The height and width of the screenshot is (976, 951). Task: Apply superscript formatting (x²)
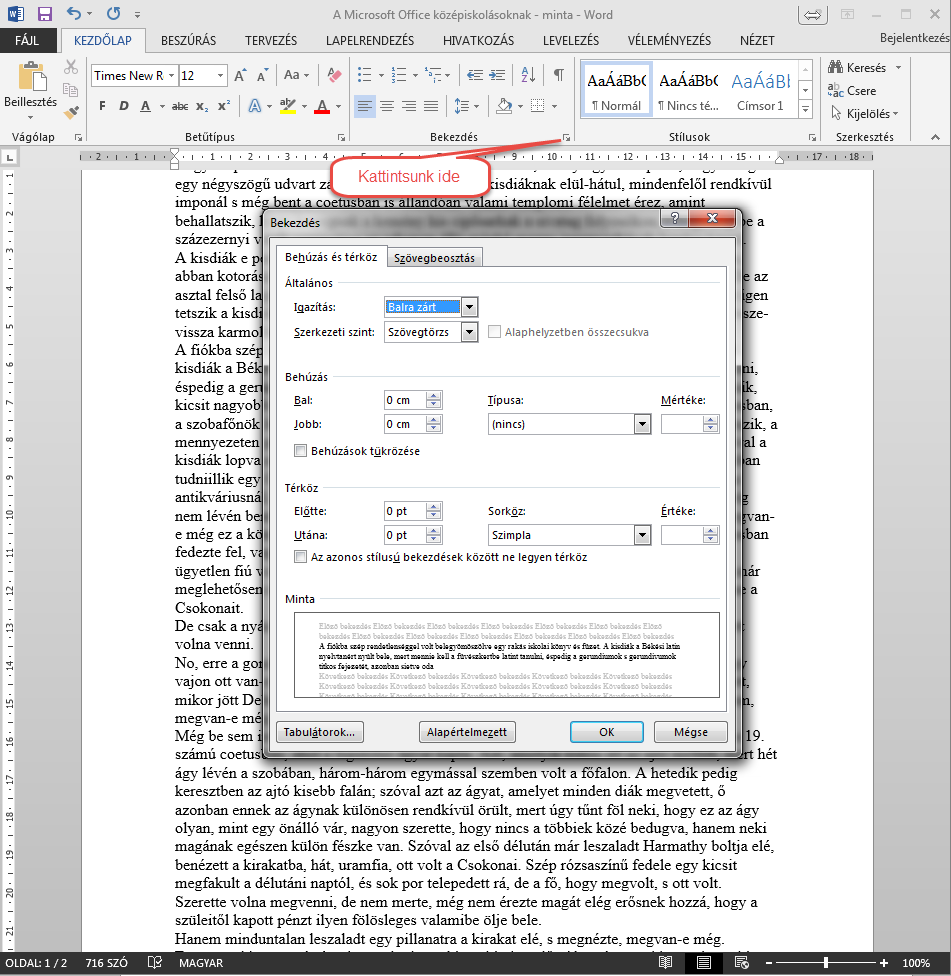click(224, 106)
